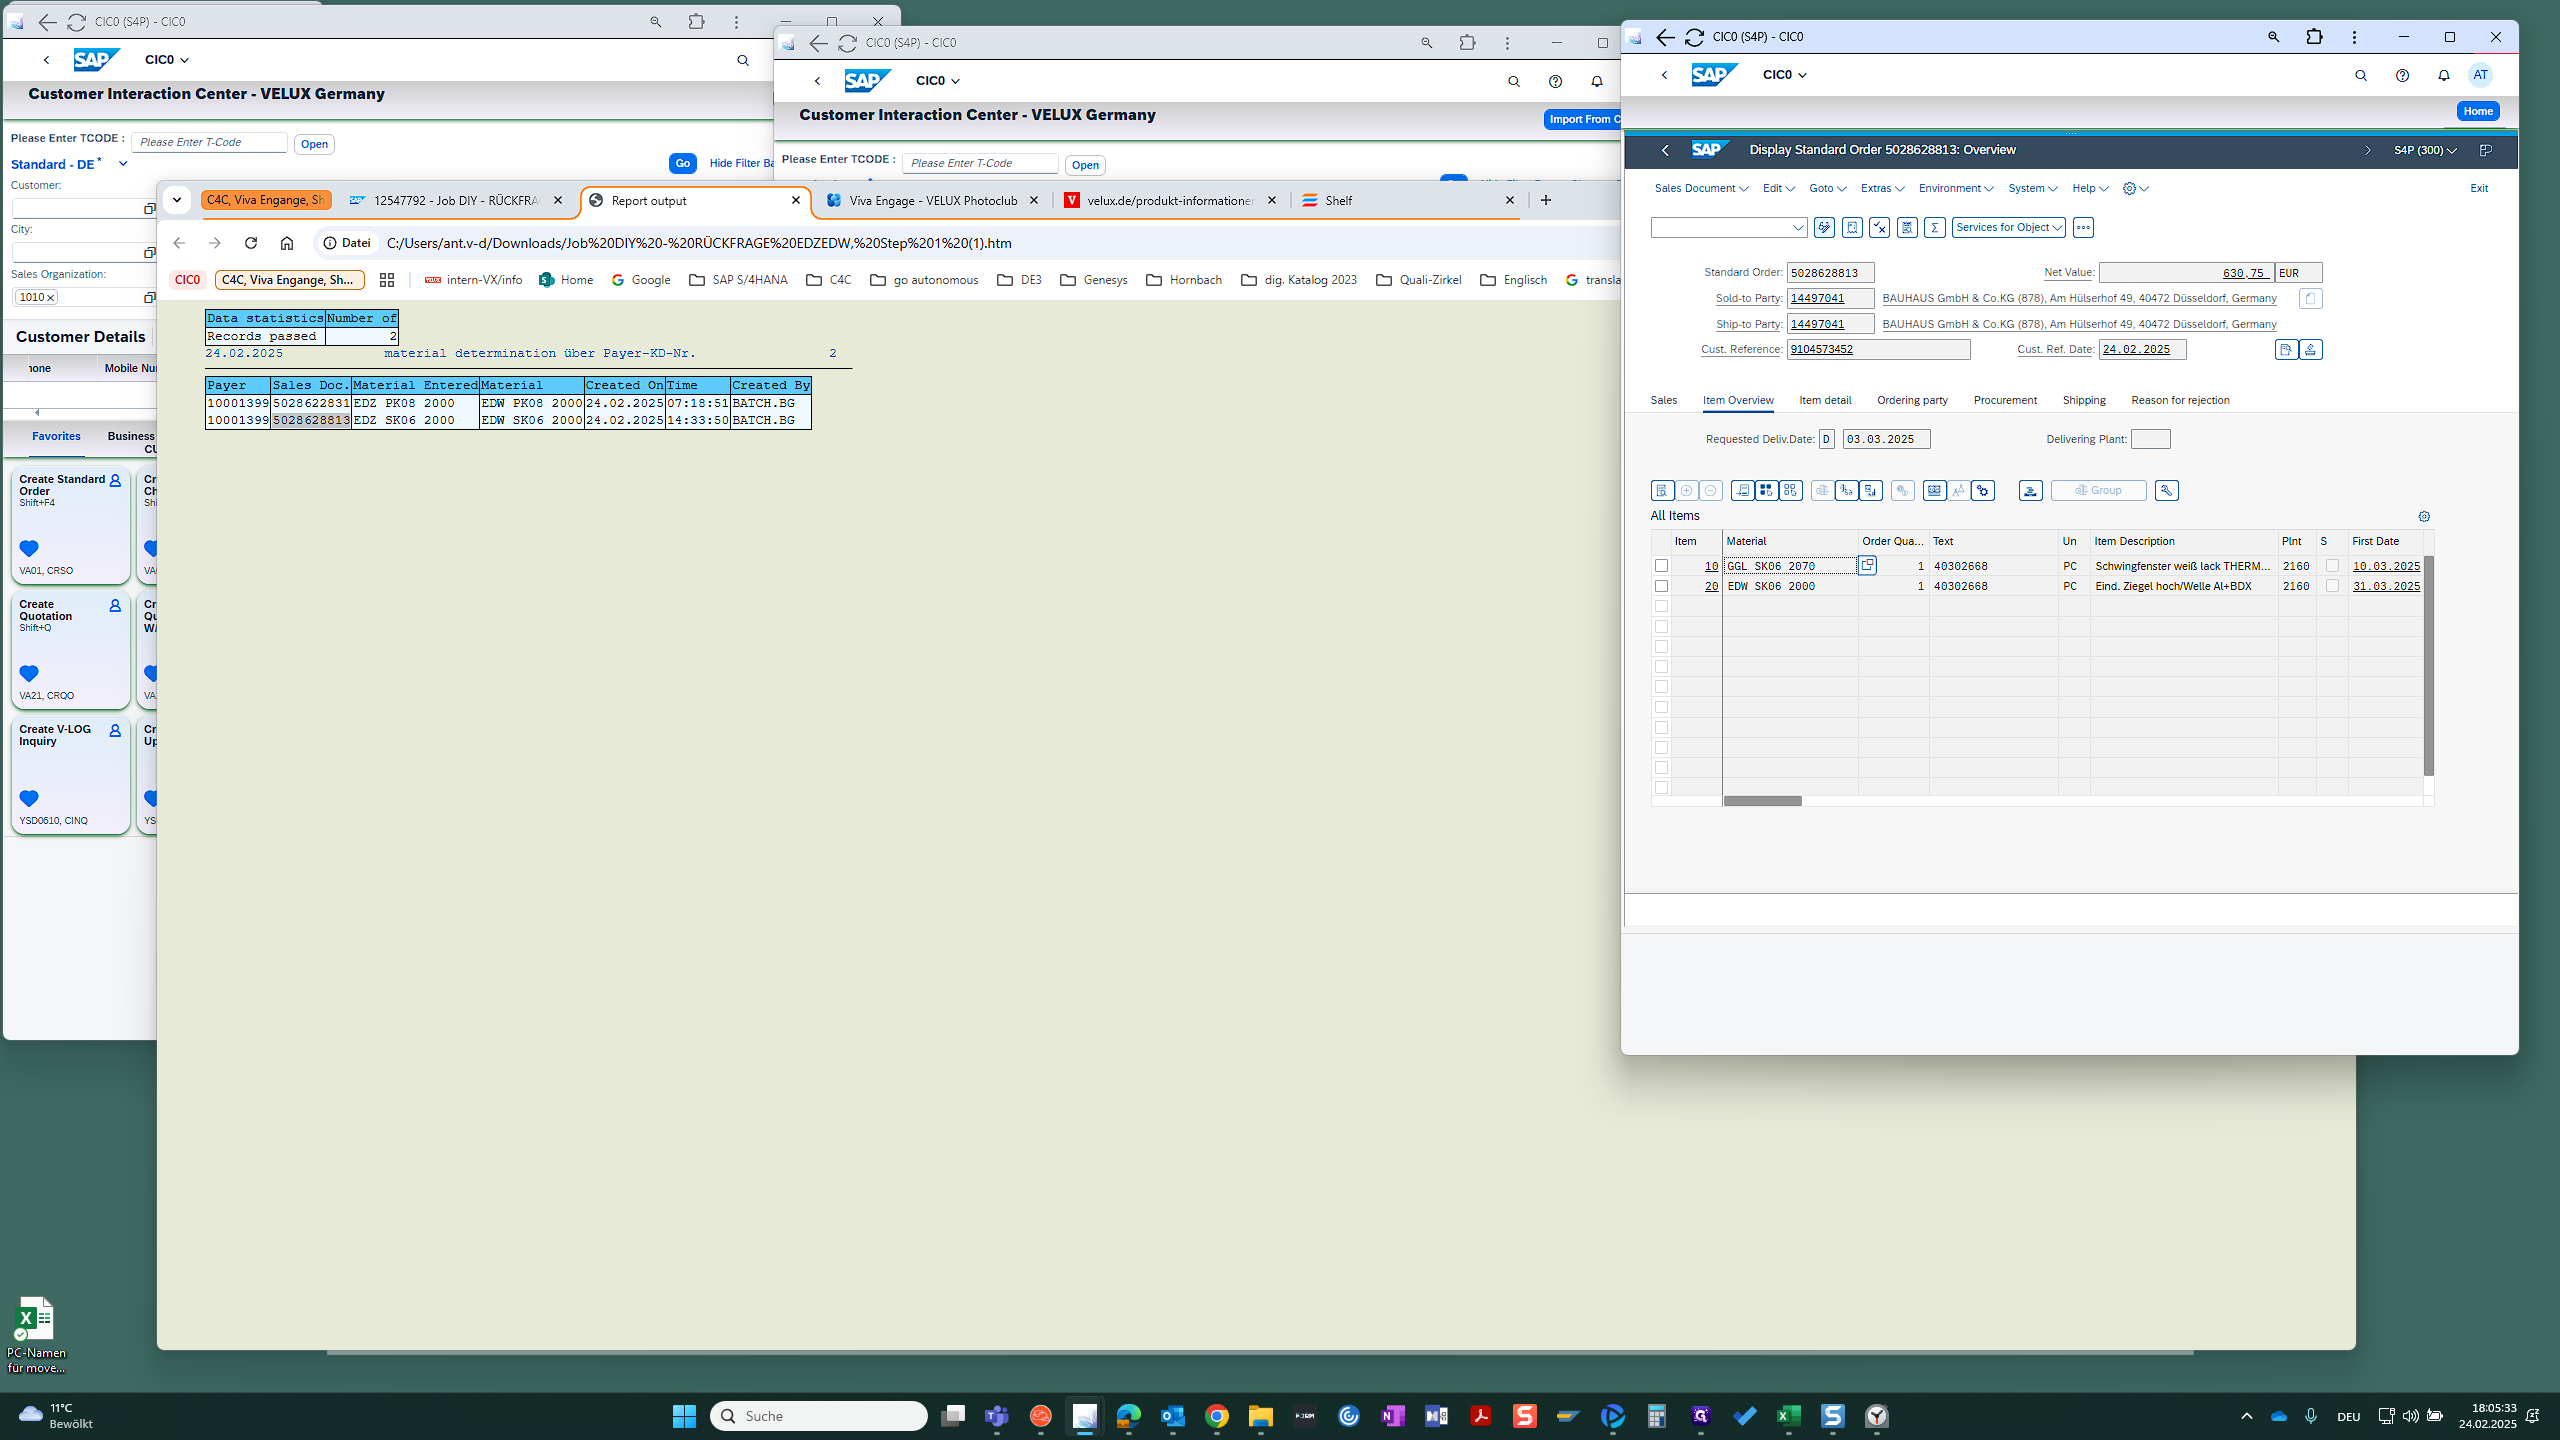2560x1440 pixels.
Task: Expand the Sales Document menu
Action: point(1701,189)
